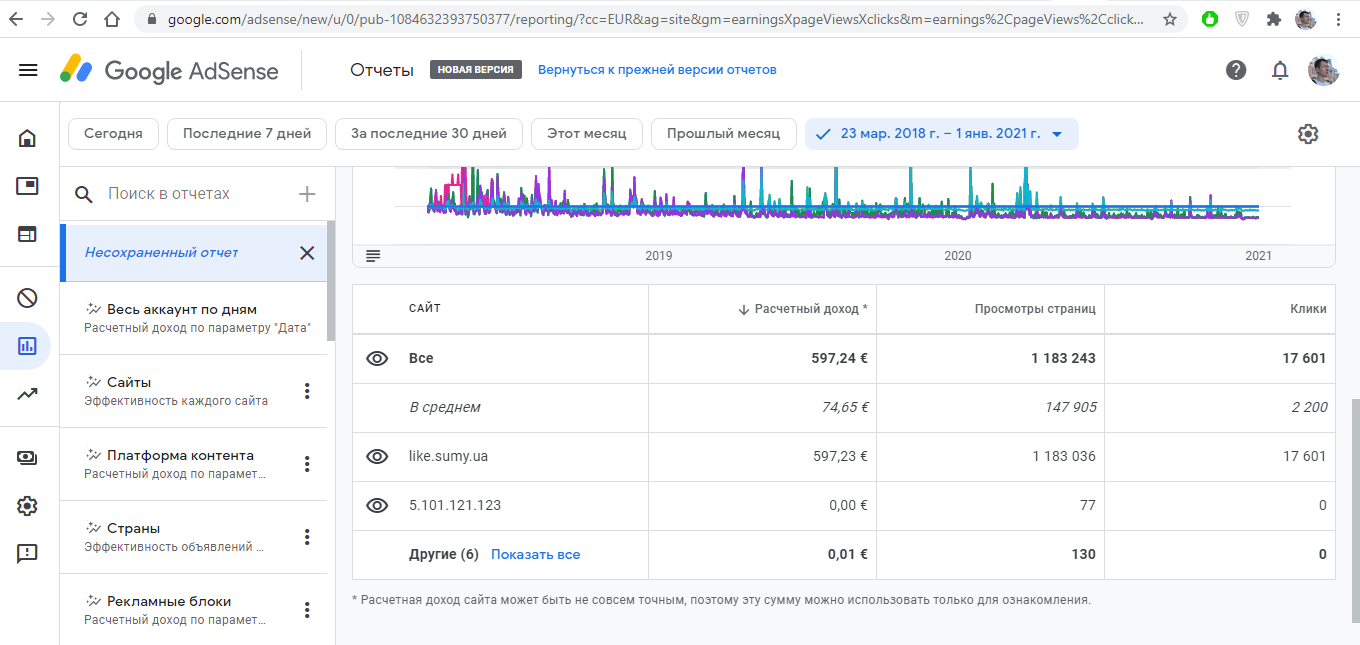Add a new report with plus icon
The width and height of the screenshot is (1360, 645).
[307, 194]
